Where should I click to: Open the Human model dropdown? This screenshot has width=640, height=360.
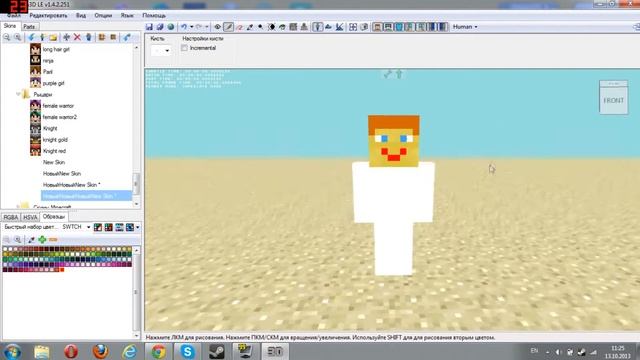(x=465, y=27)
